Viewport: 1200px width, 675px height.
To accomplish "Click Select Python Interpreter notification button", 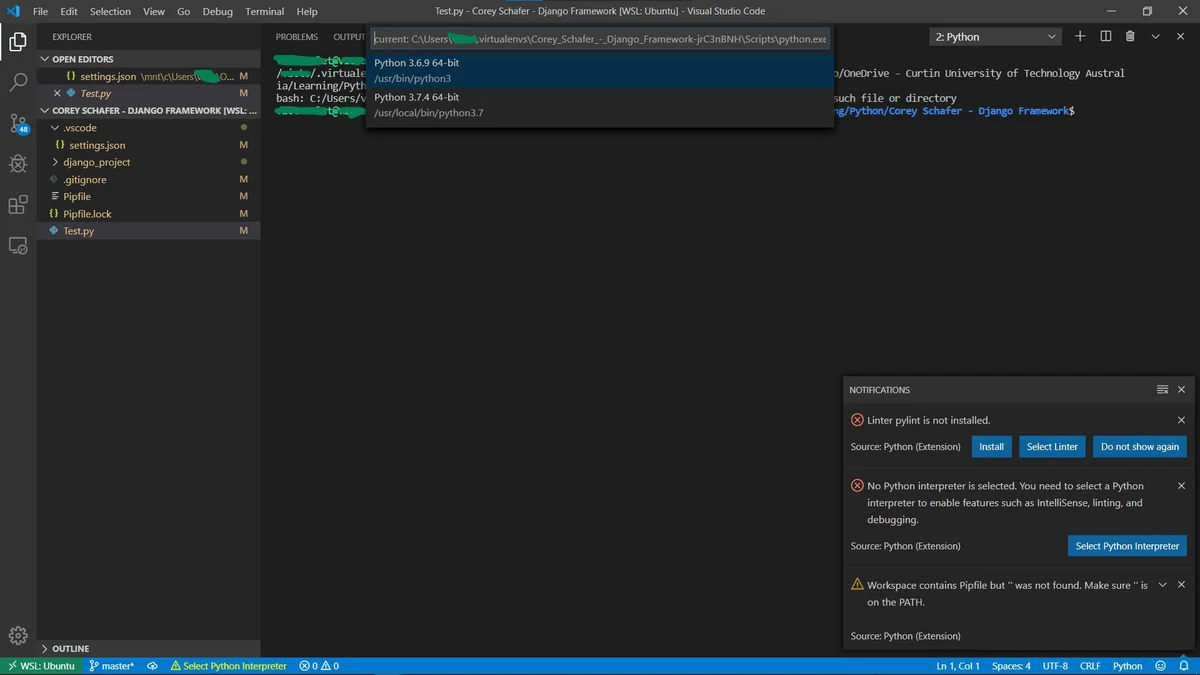I will tap(1127, 546).
